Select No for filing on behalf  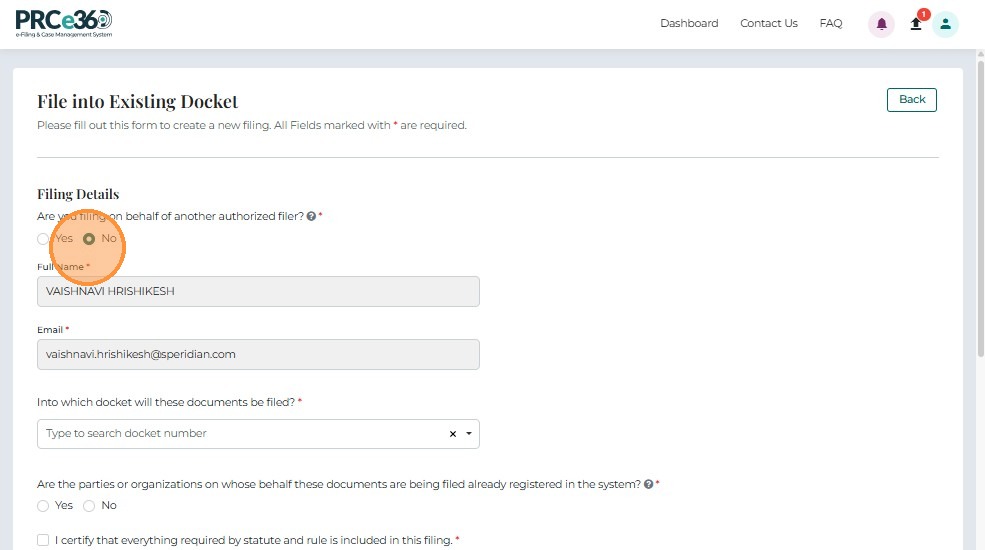89,239
